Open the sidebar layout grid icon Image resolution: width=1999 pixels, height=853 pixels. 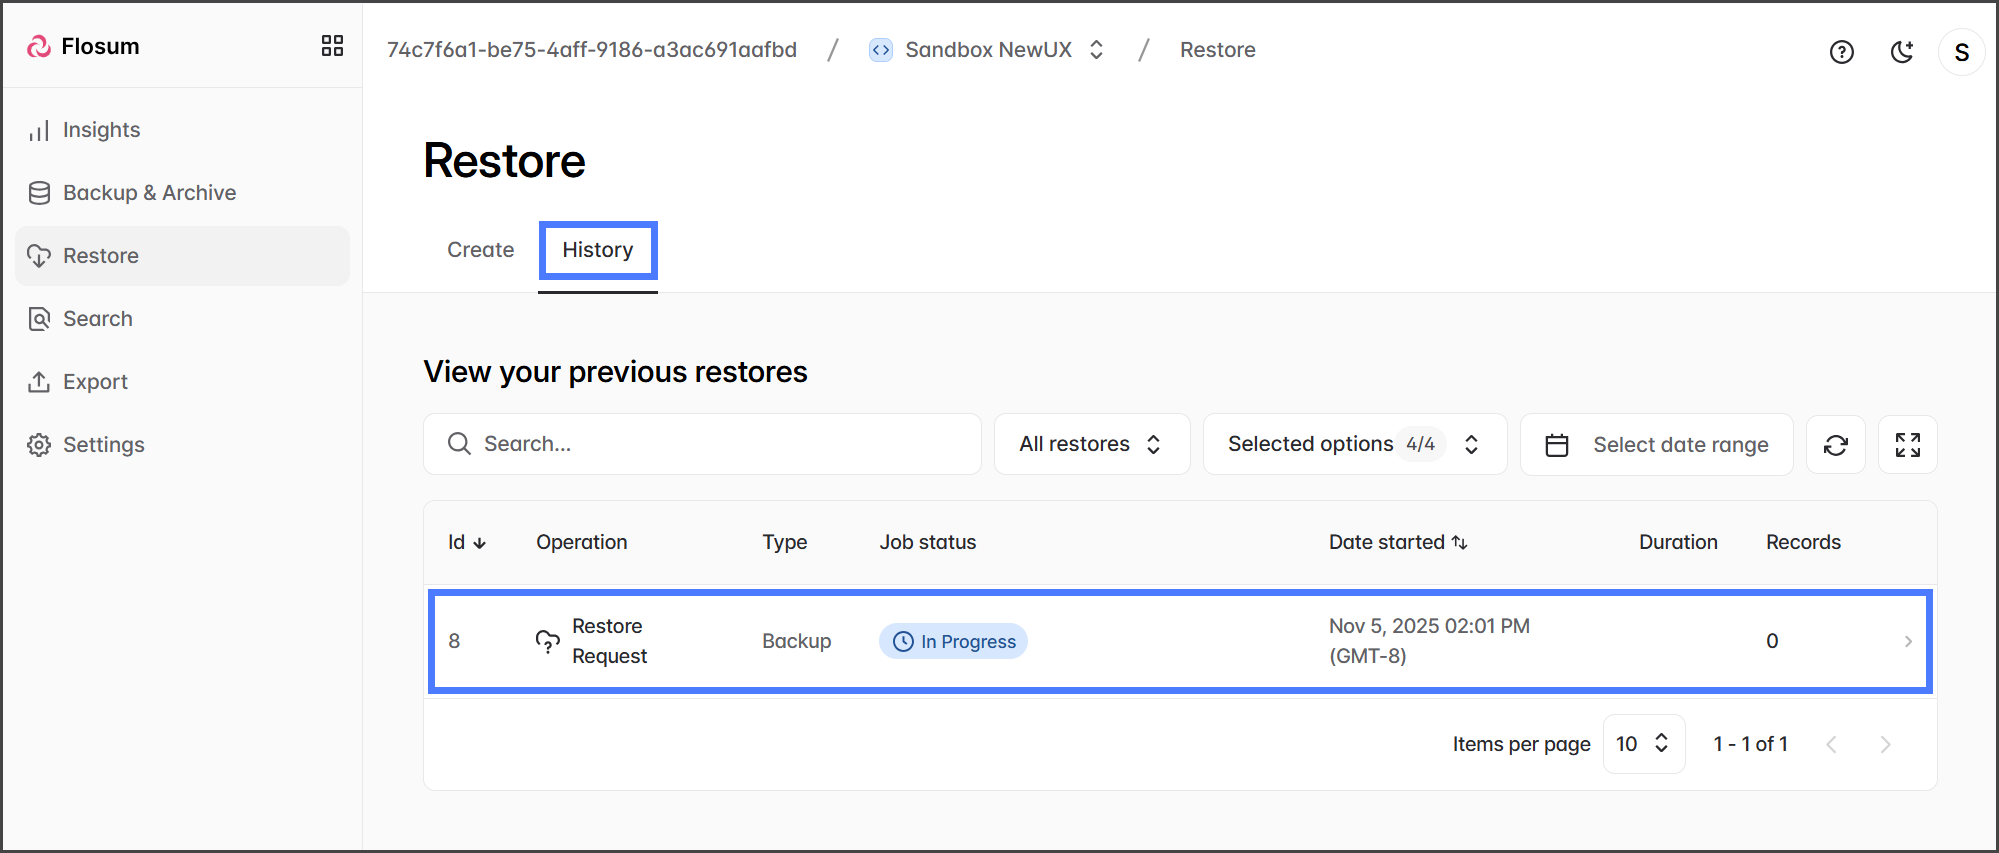(x=332, y=46)
